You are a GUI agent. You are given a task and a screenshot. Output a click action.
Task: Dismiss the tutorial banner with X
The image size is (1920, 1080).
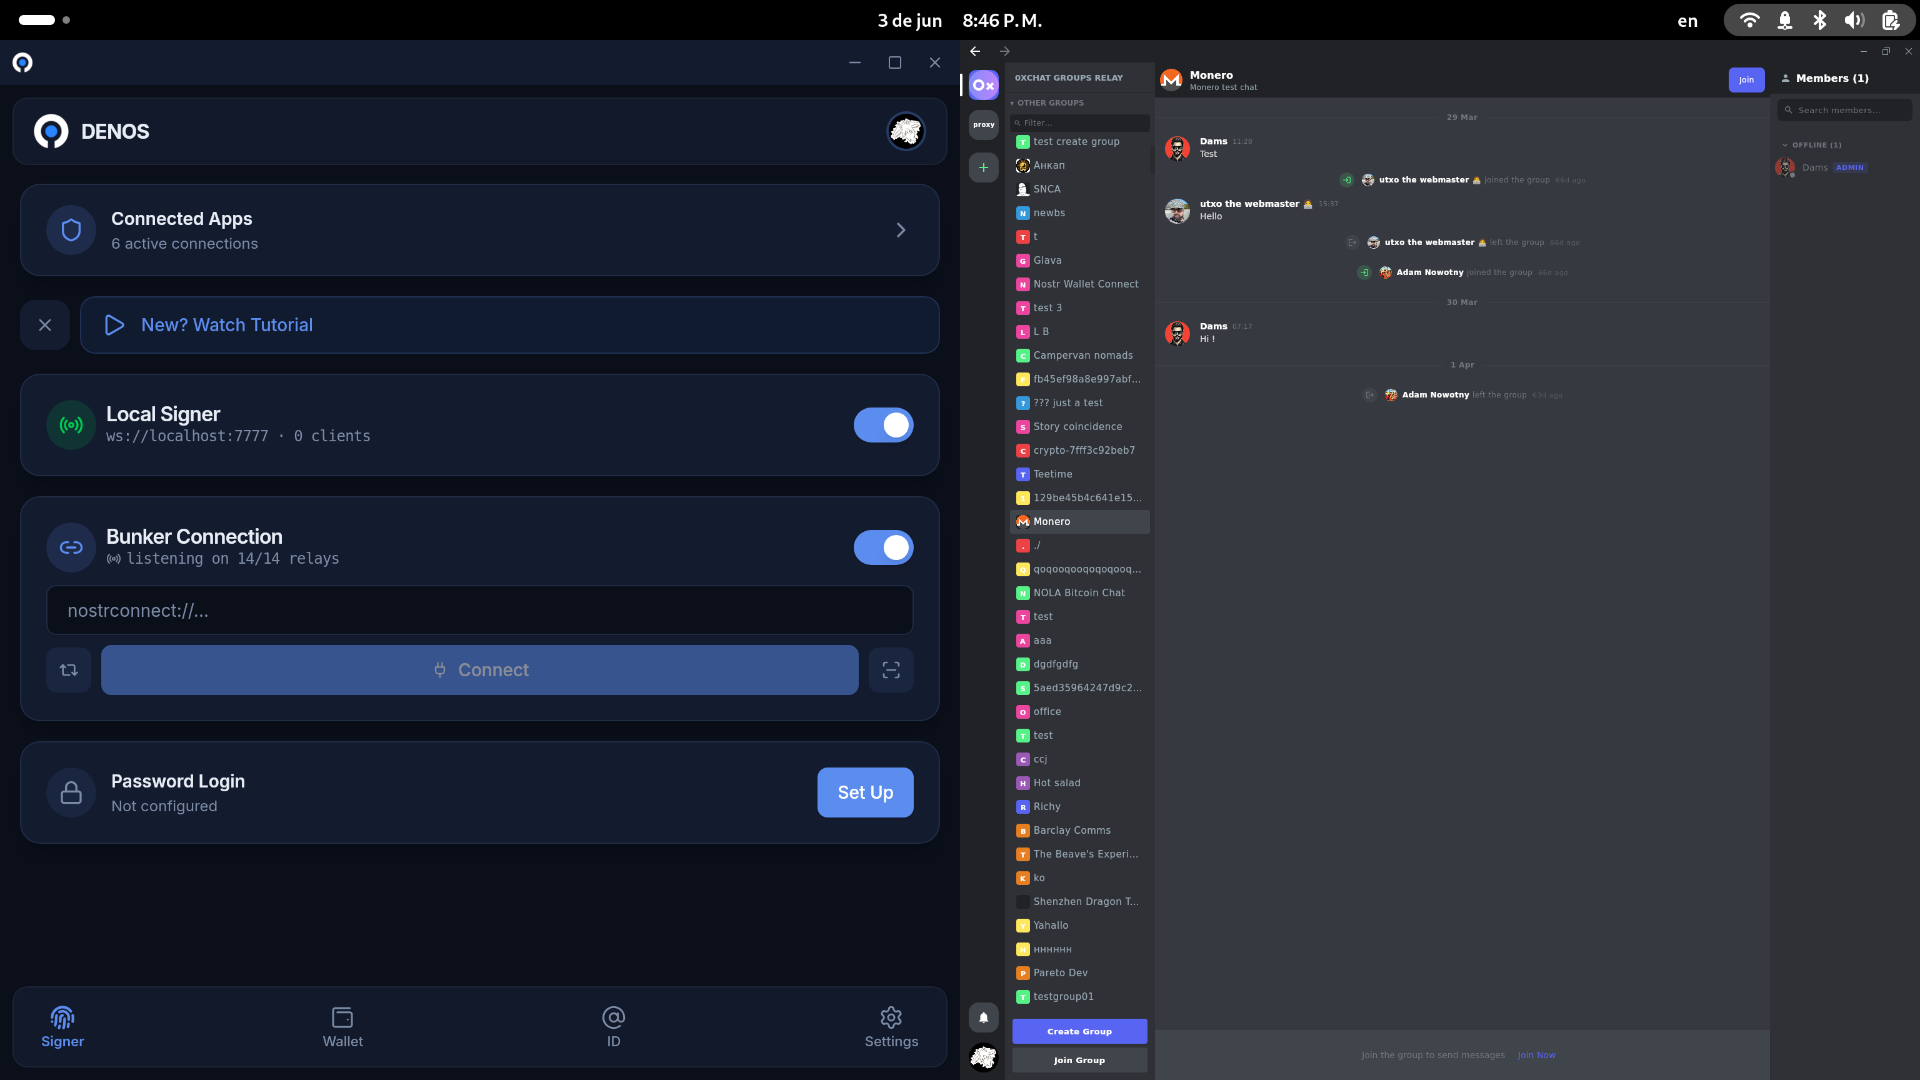pyautogui.click(x=45, y=325)
